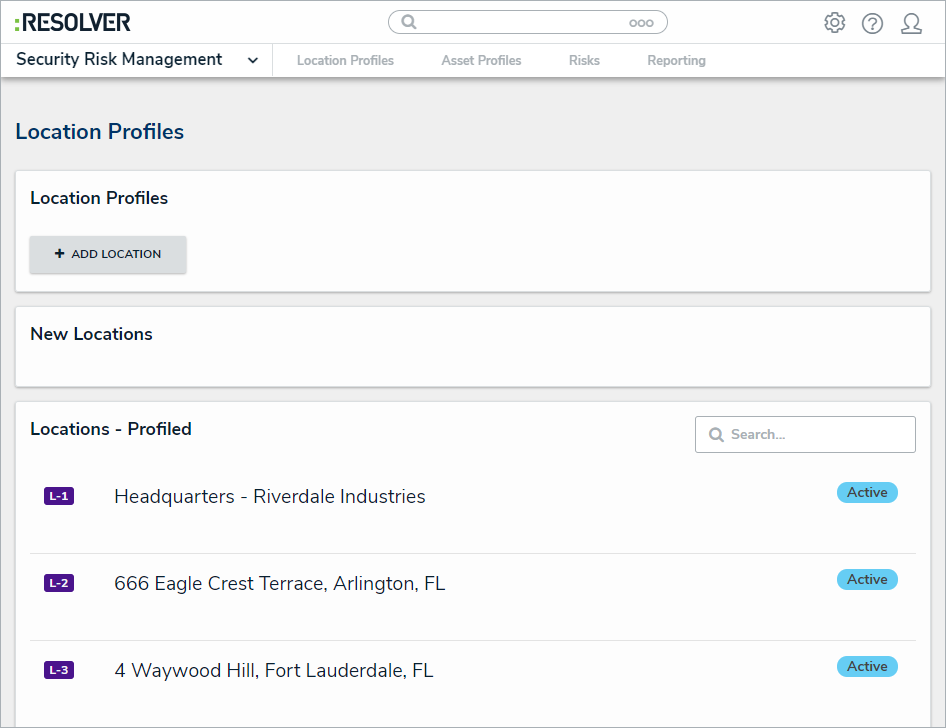This screenshot has width=946, height=728.
Task: Click the Active status tag for Headquarters
Action: (867, 492)
